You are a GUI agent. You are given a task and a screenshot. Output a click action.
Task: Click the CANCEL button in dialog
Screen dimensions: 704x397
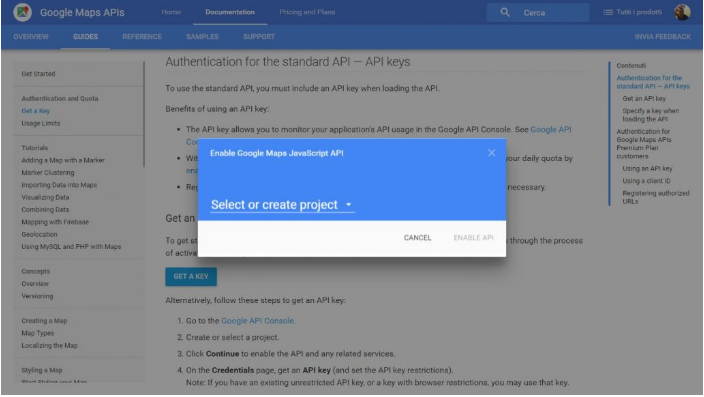click(417, 238)
